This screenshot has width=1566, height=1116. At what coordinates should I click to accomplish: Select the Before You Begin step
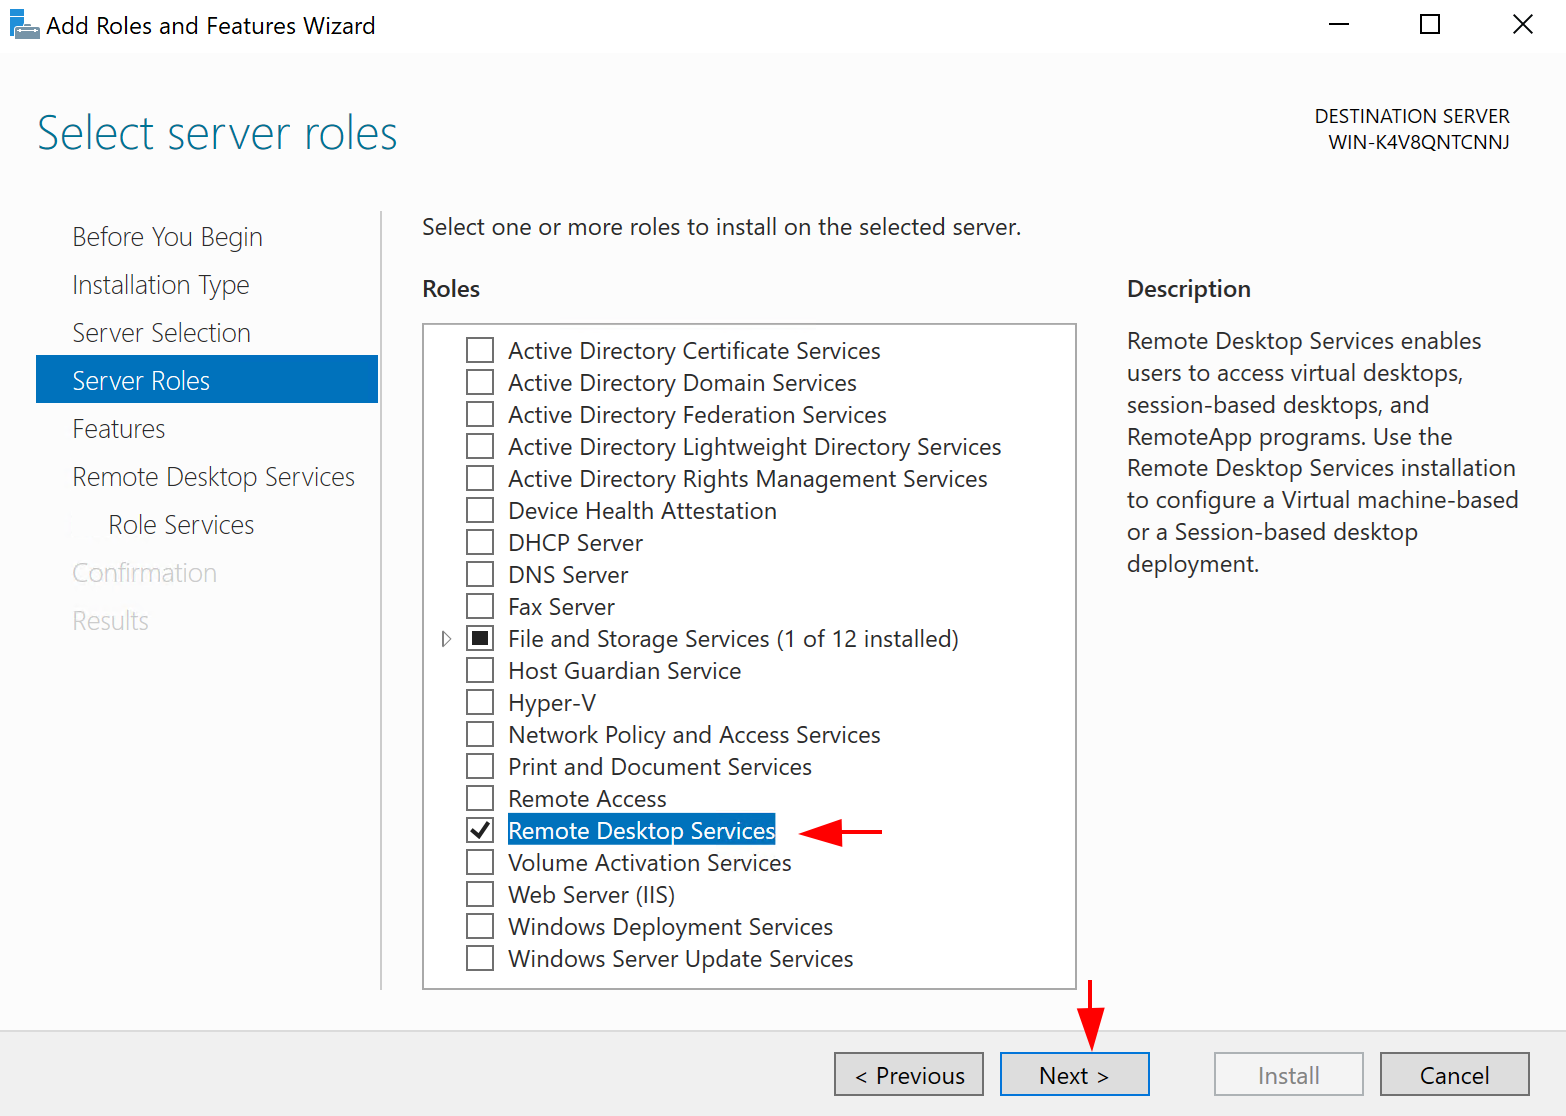pos(166,236)
